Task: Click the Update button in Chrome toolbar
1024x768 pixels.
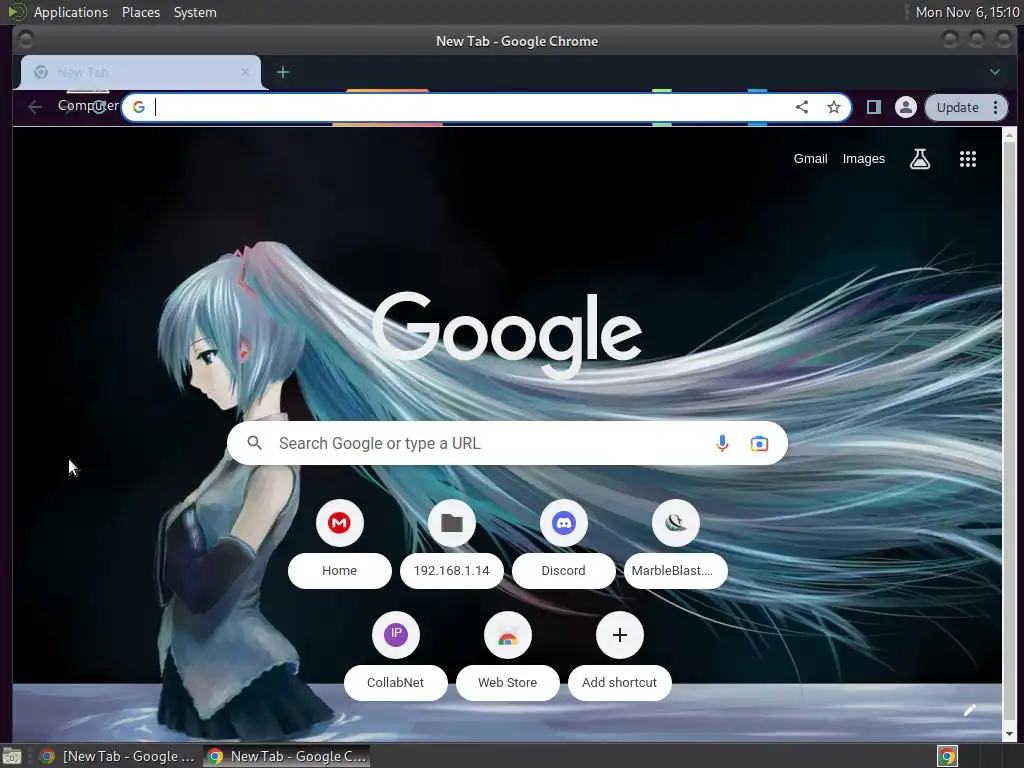Action: 957,107
